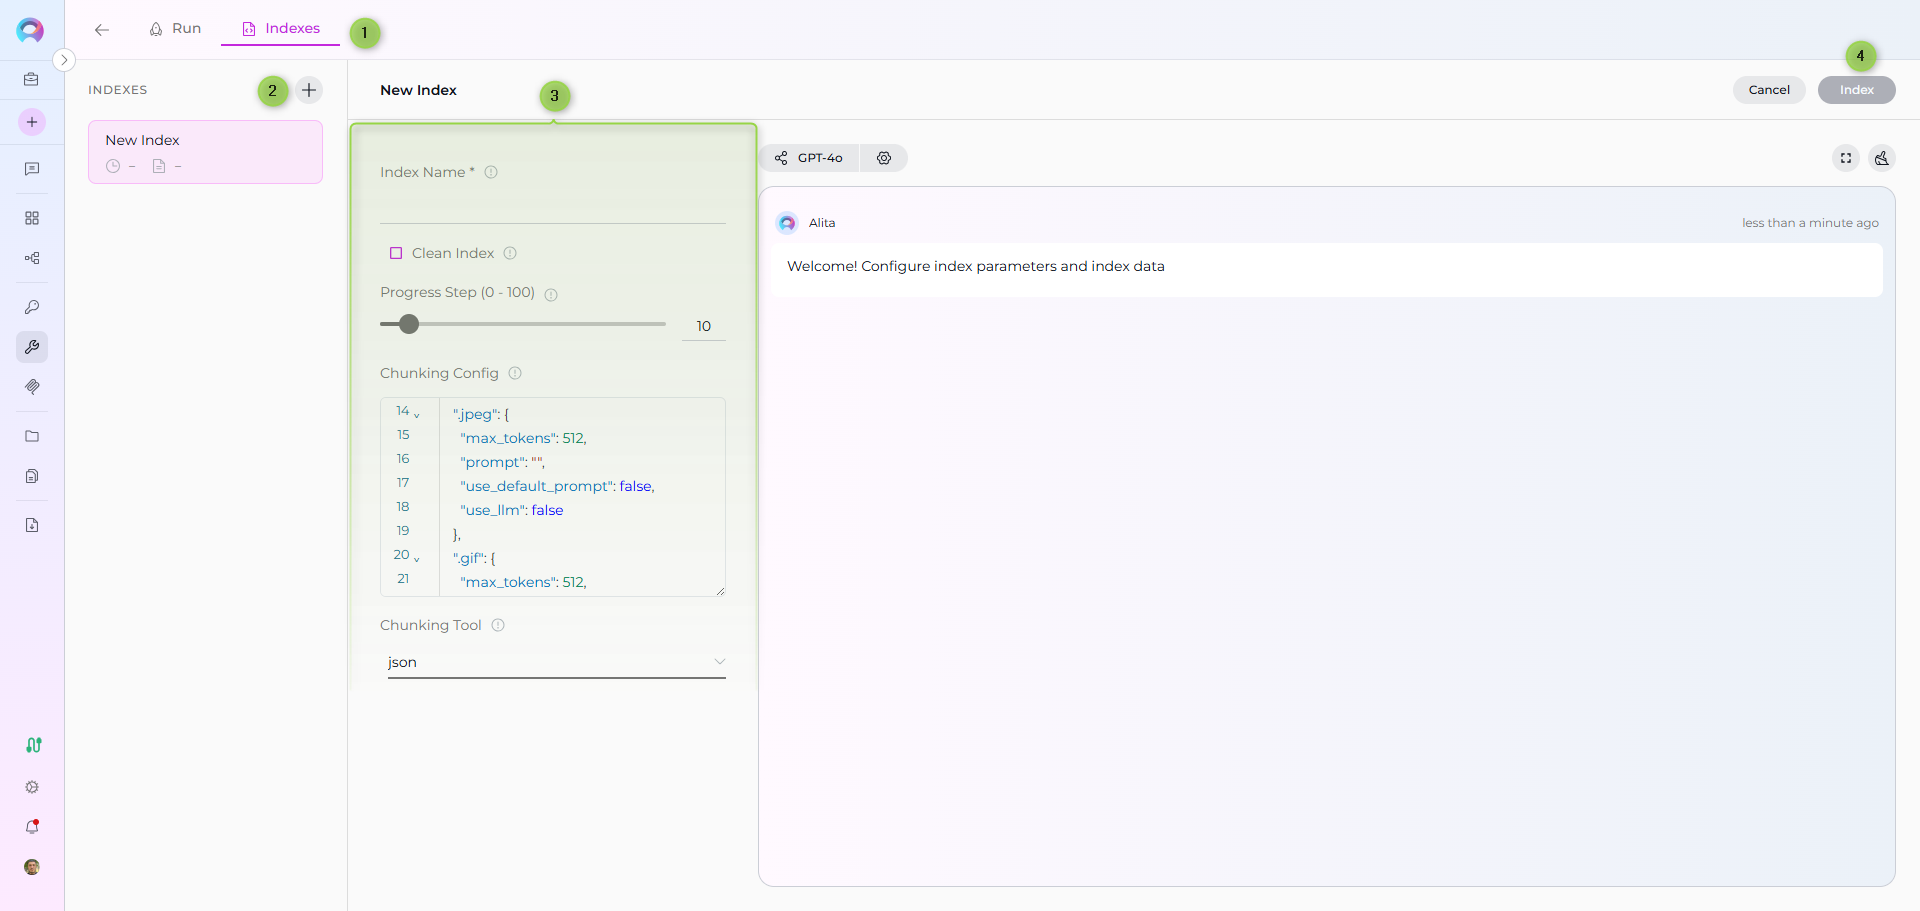Expand chat to full screen view
The height and width of the screenshot is (911, 1920).
tap(1846, 158)
